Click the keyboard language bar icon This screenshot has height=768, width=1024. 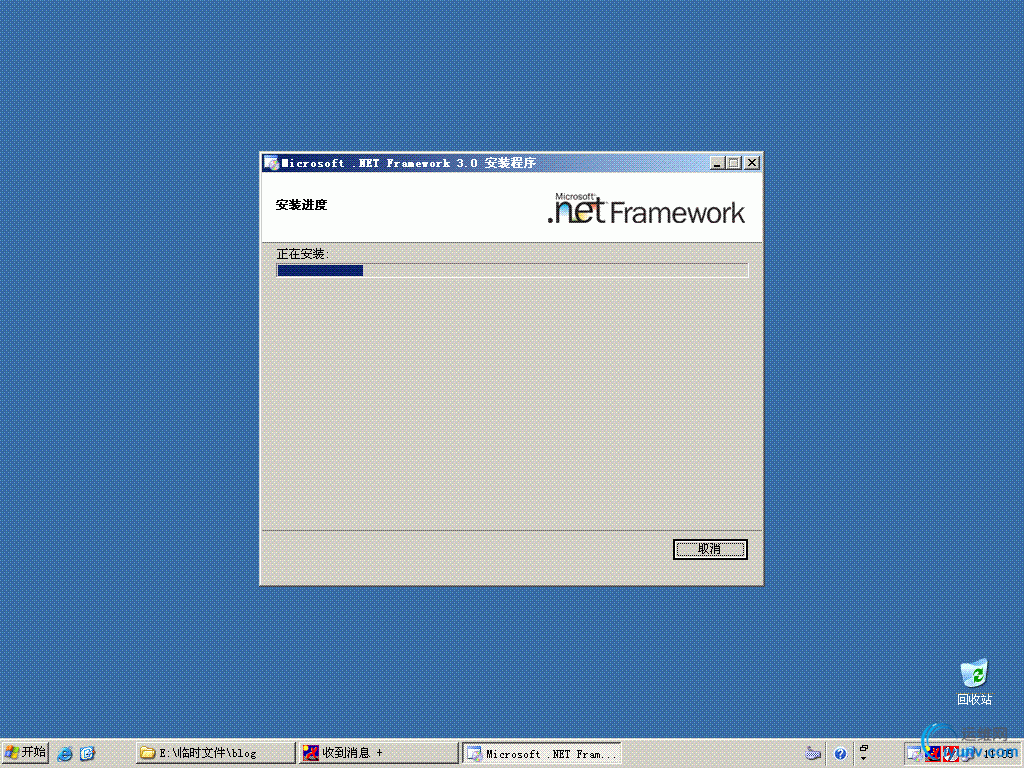(x=812, y=754)
